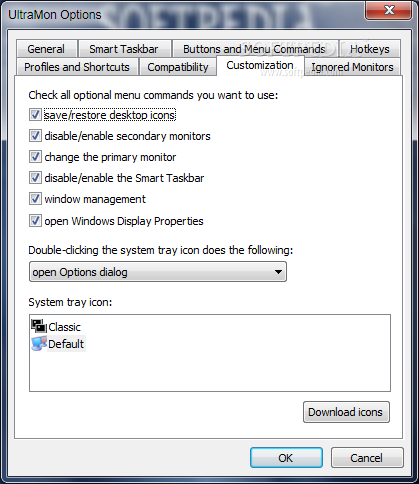Open the Hotkeys tab

(x=370, y=49)
